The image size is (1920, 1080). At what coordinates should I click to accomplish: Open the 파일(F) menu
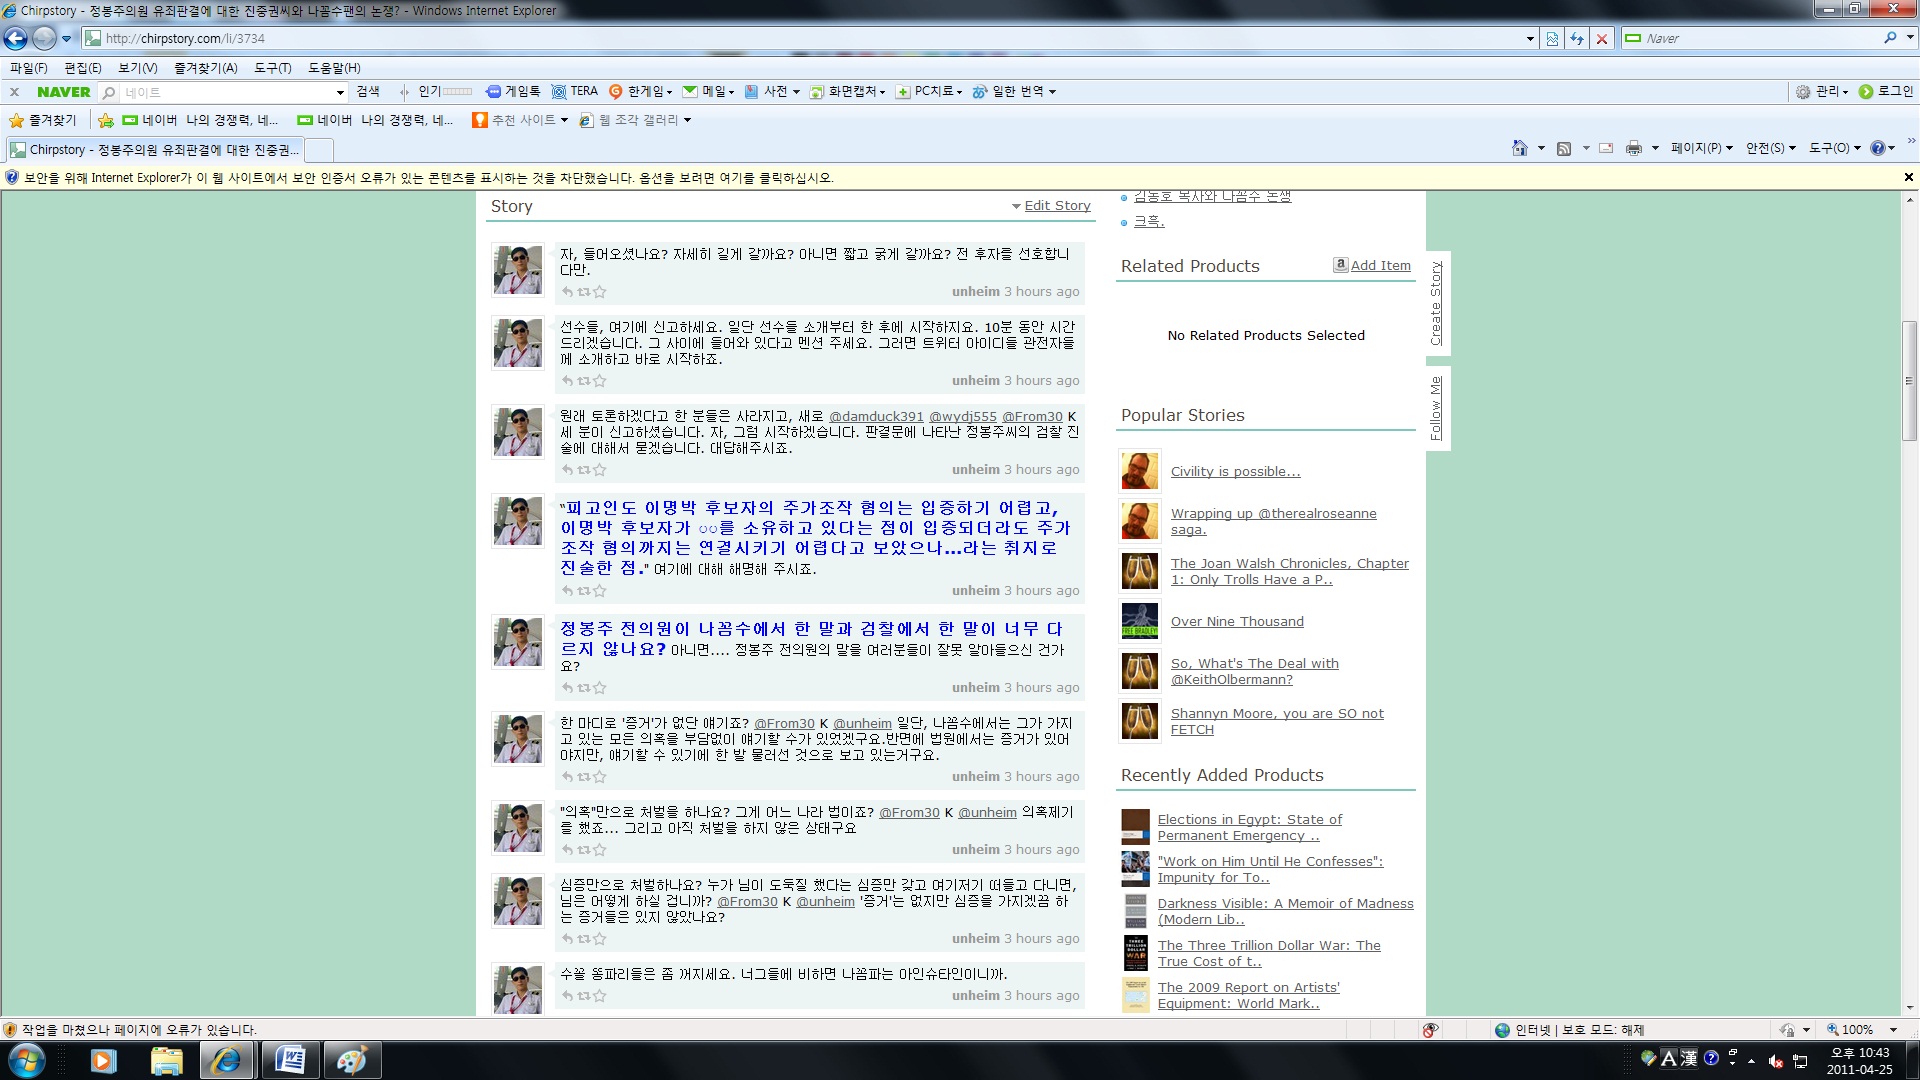point(29,68)
